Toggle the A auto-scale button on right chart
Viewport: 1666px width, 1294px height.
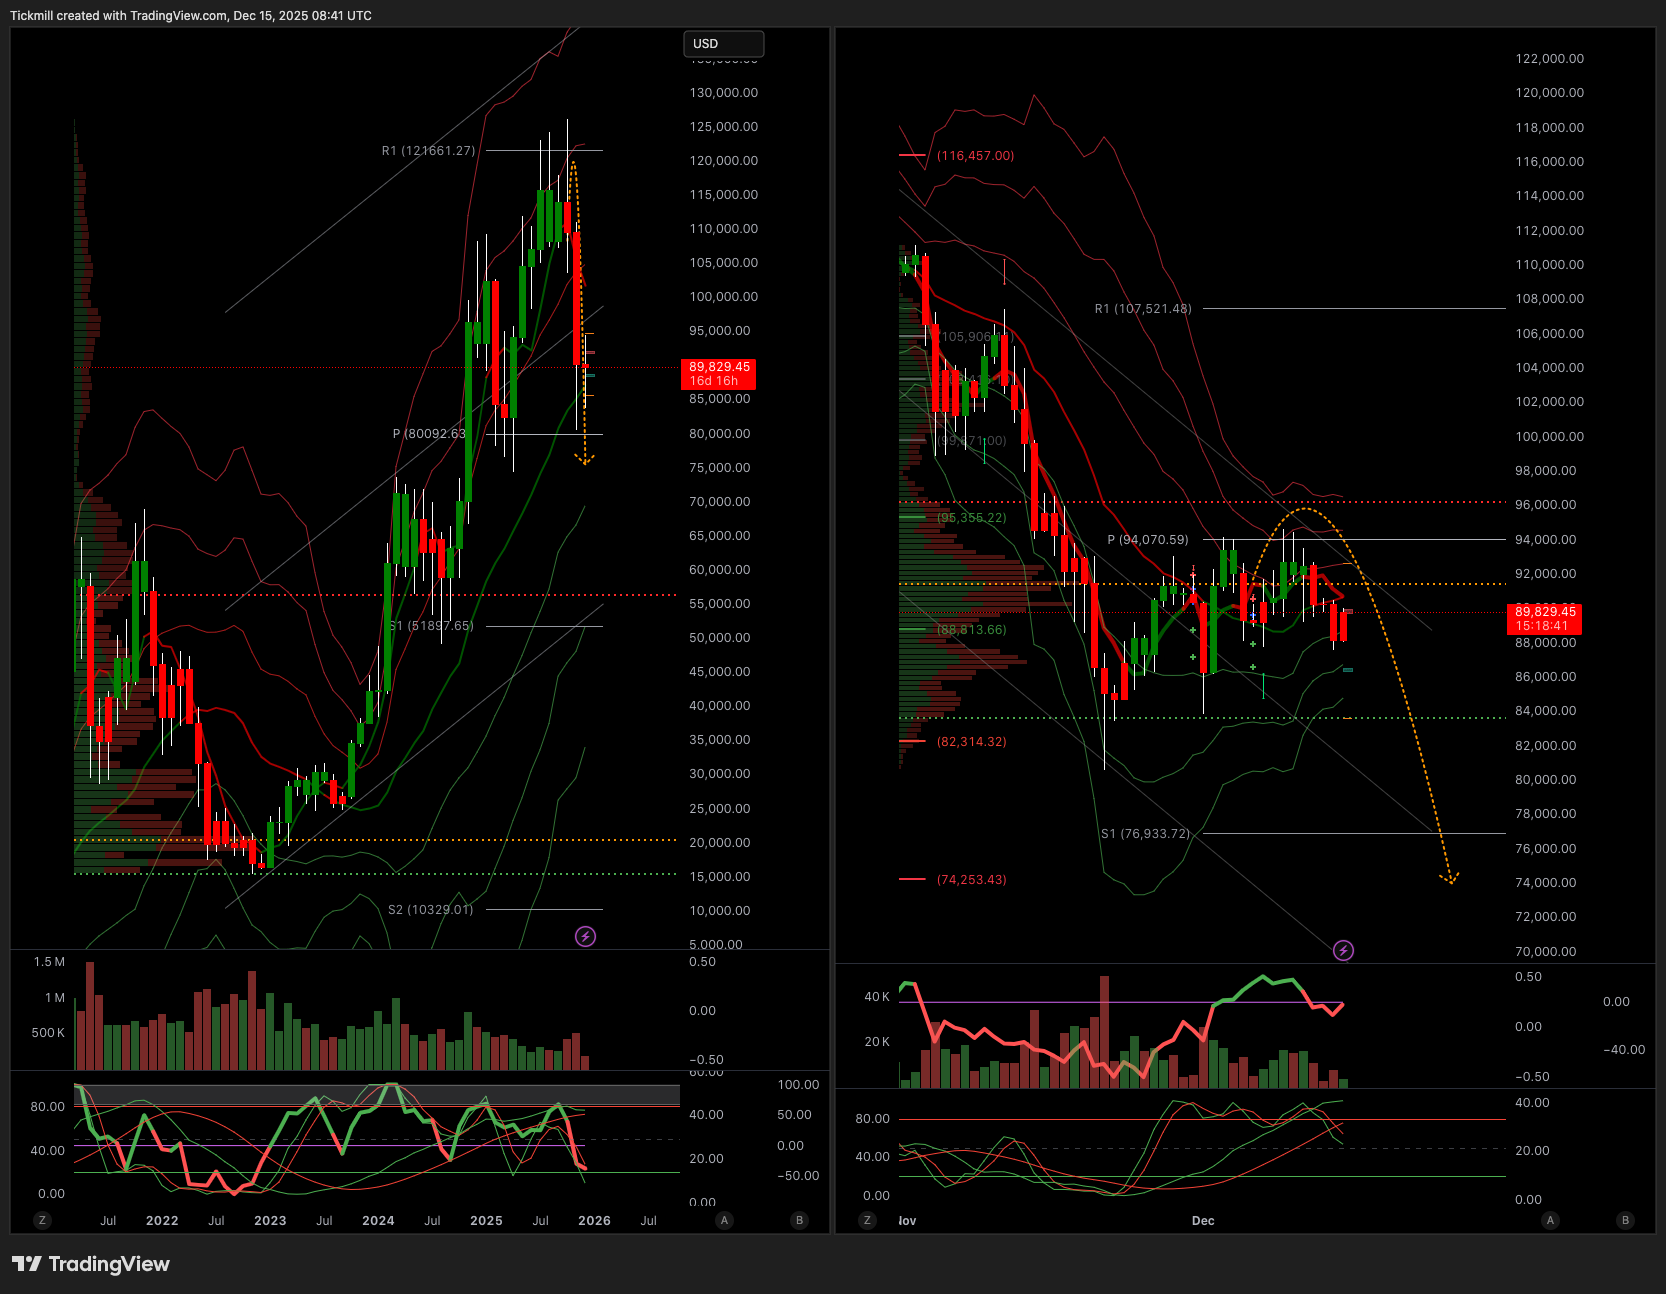point(1550,1220)
